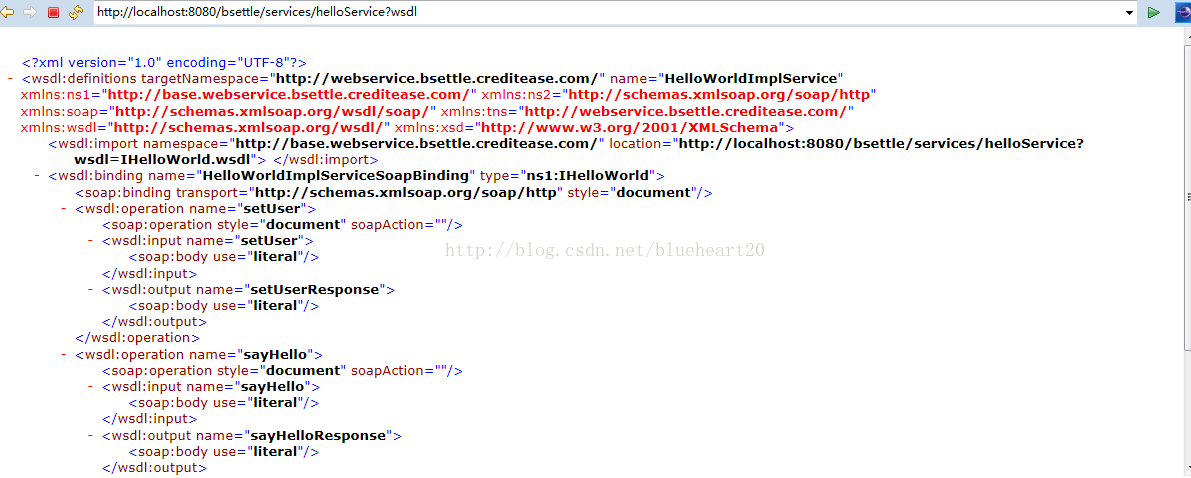Go back with the left arrow icon
The width and height of the screenshot is (1191, 478).
click(x=8, y=12)
